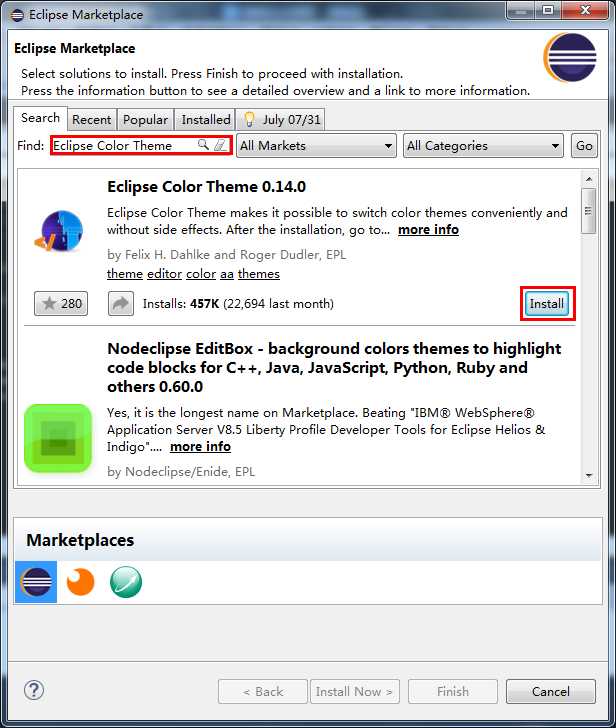Click 'by Nodeclipse/Enide, EPL' text
Image resolution: width=616 pixels, height=728 pixels.
181,472
